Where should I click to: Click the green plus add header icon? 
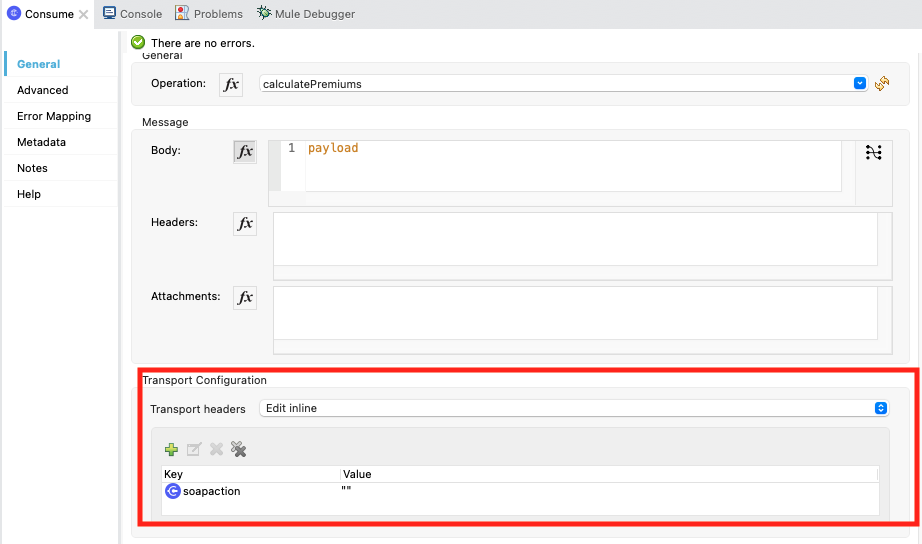point(171,449)
